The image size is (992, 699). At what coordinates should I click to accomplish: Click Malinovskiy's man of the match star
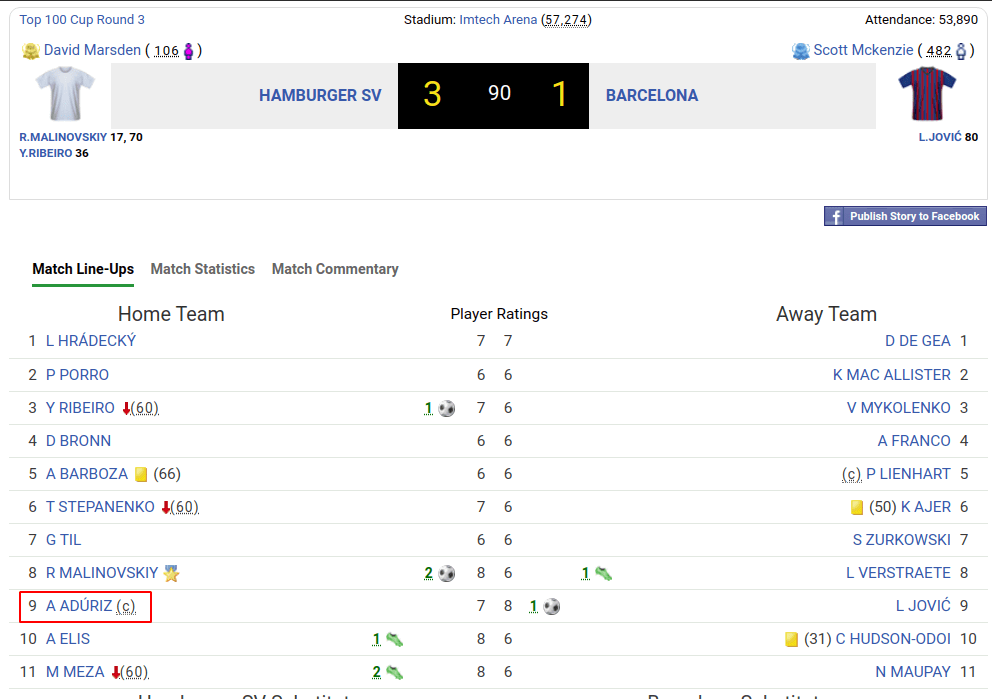pyautogui.click(x=172, y=573)
